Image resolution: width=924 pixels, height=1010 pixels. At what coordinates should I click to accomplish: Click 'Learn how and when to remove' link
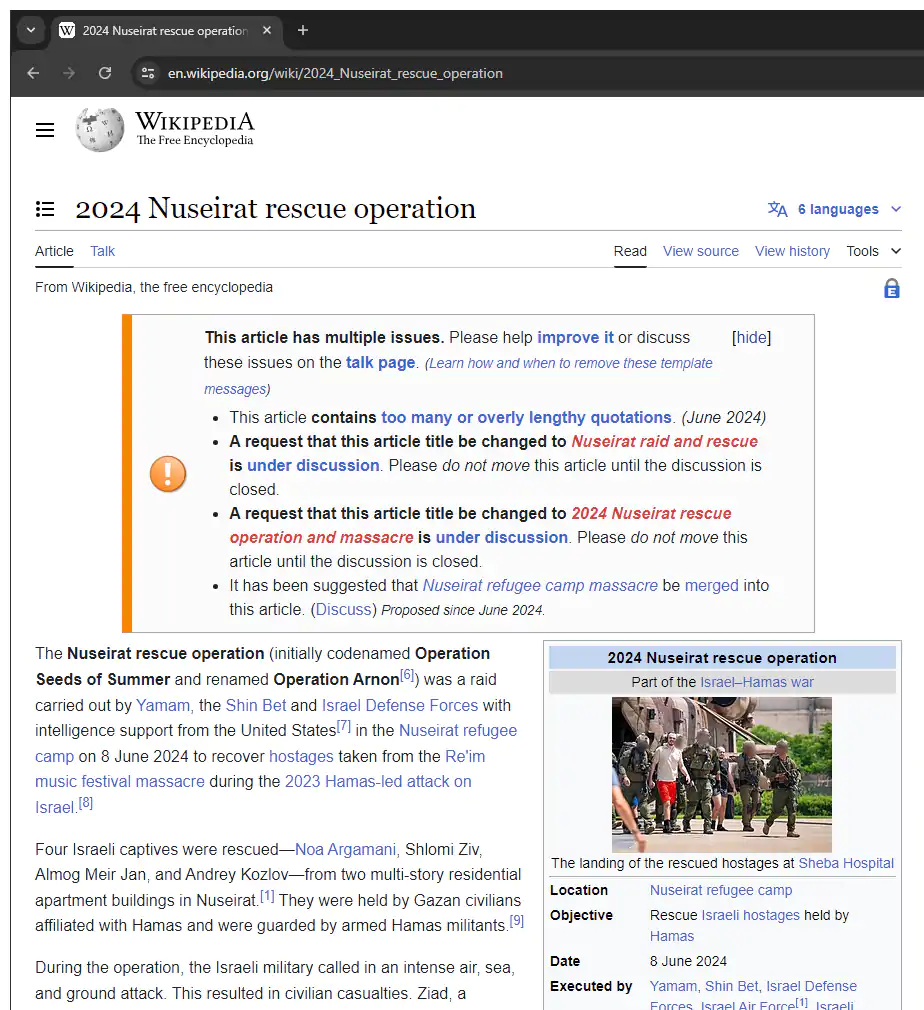[x=458, y=376]
